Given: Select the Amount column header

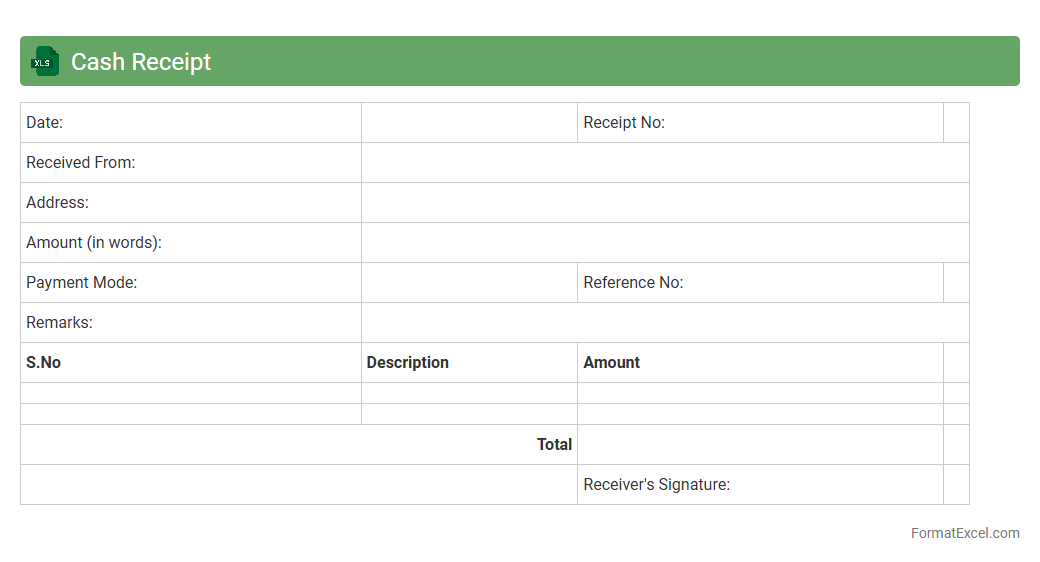Looking at the screenshot, I should [x=759, y=363].
